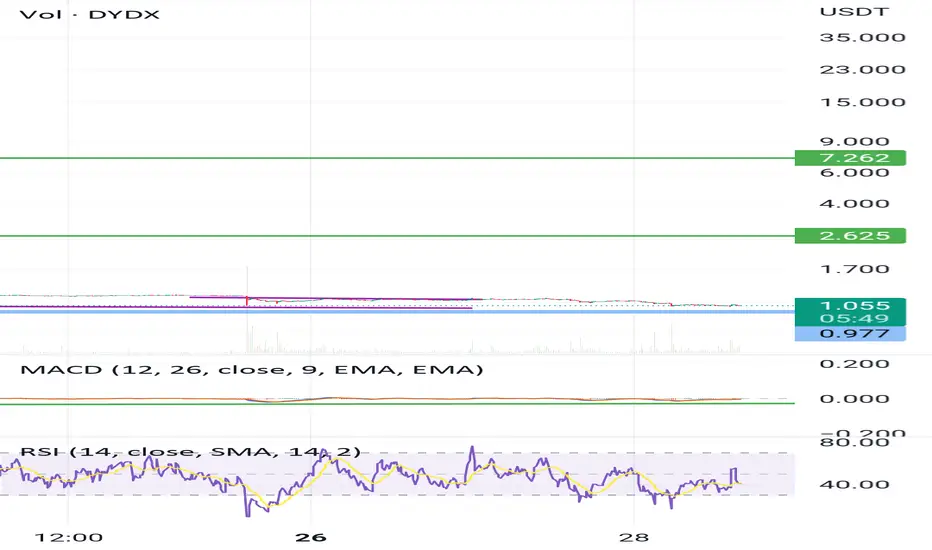Click the 80.00 RSI axis value

pos(854,442)
